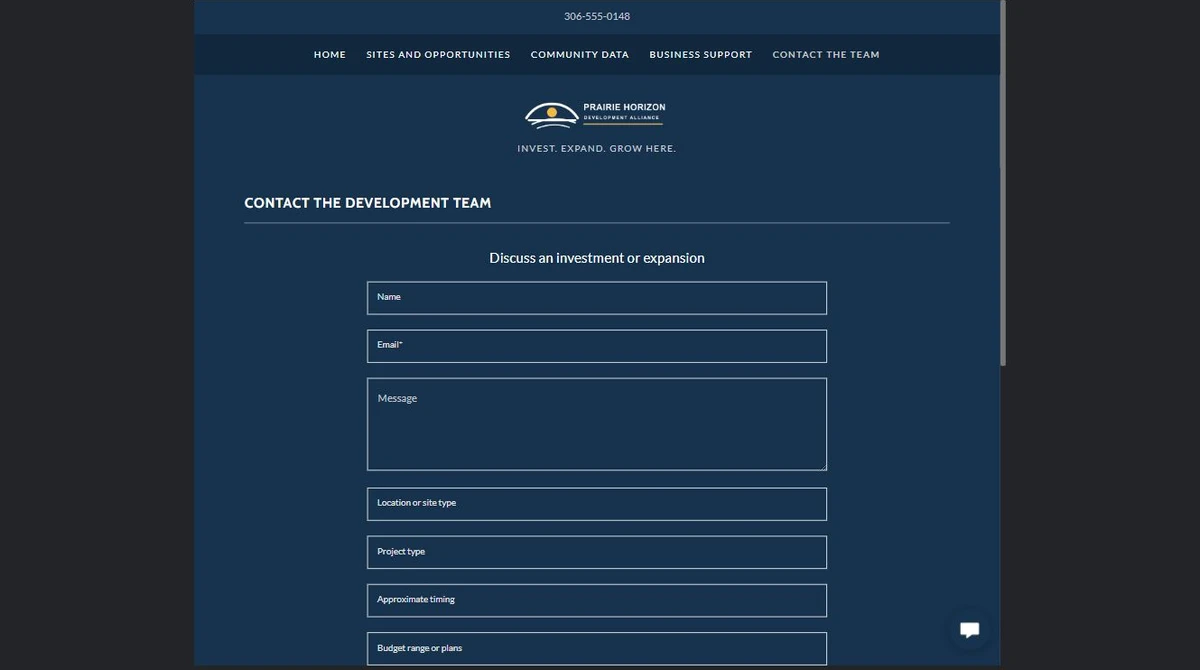Screen dimensions: 1200x670
Task: Click the Prairie Horizon logo
Action: 596,115
